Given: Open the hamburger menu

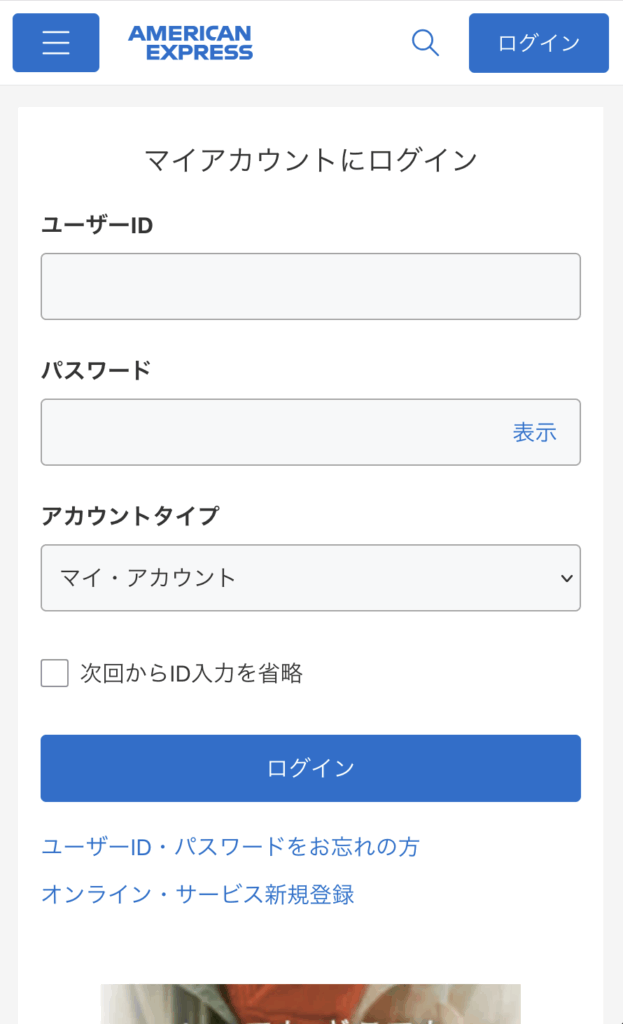Looking at the screenshot, I should (x=56, y=43).
